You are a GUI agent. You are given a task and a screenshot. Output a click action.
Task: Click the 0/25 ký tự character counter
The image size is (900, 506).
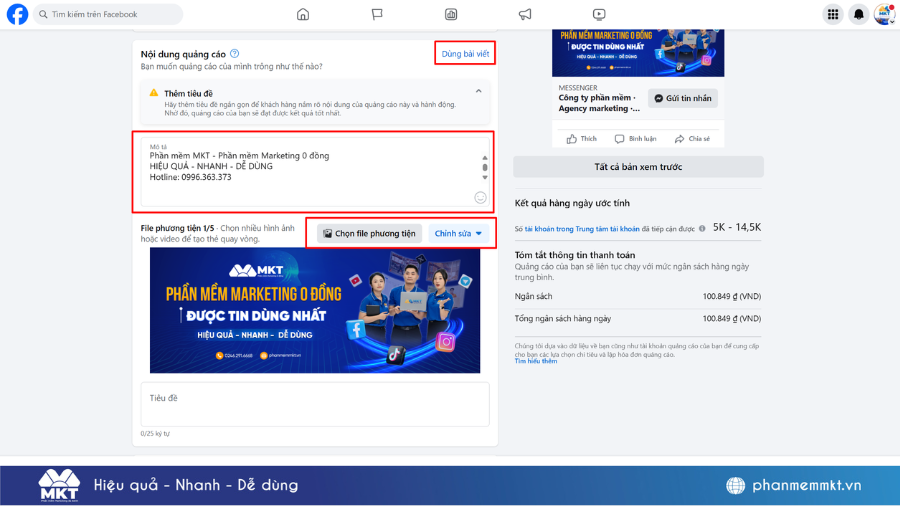155,434
